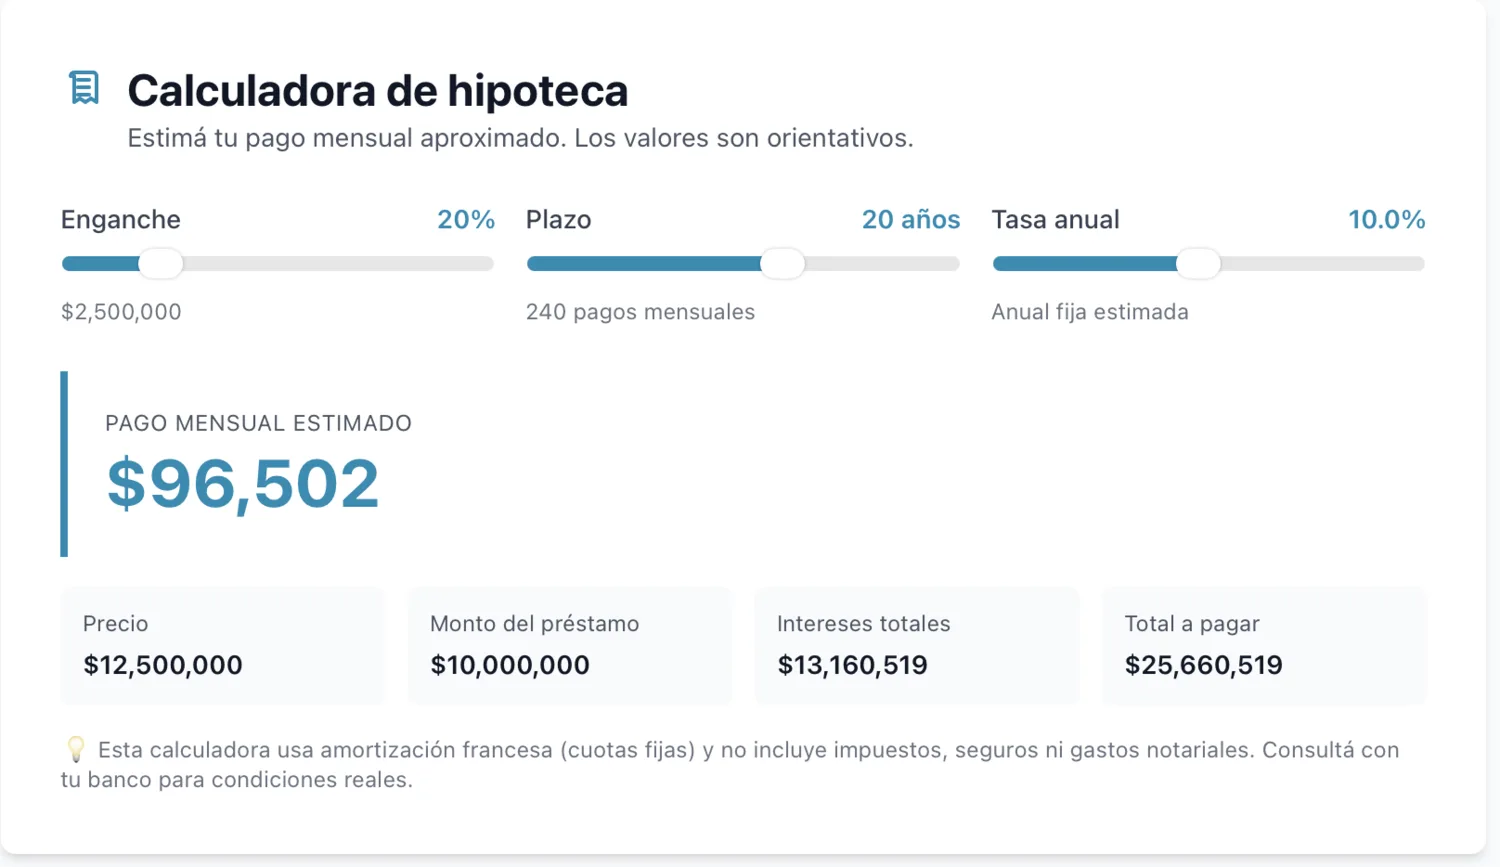Click the $13,160,519 interest total

(x=853, y=665)
